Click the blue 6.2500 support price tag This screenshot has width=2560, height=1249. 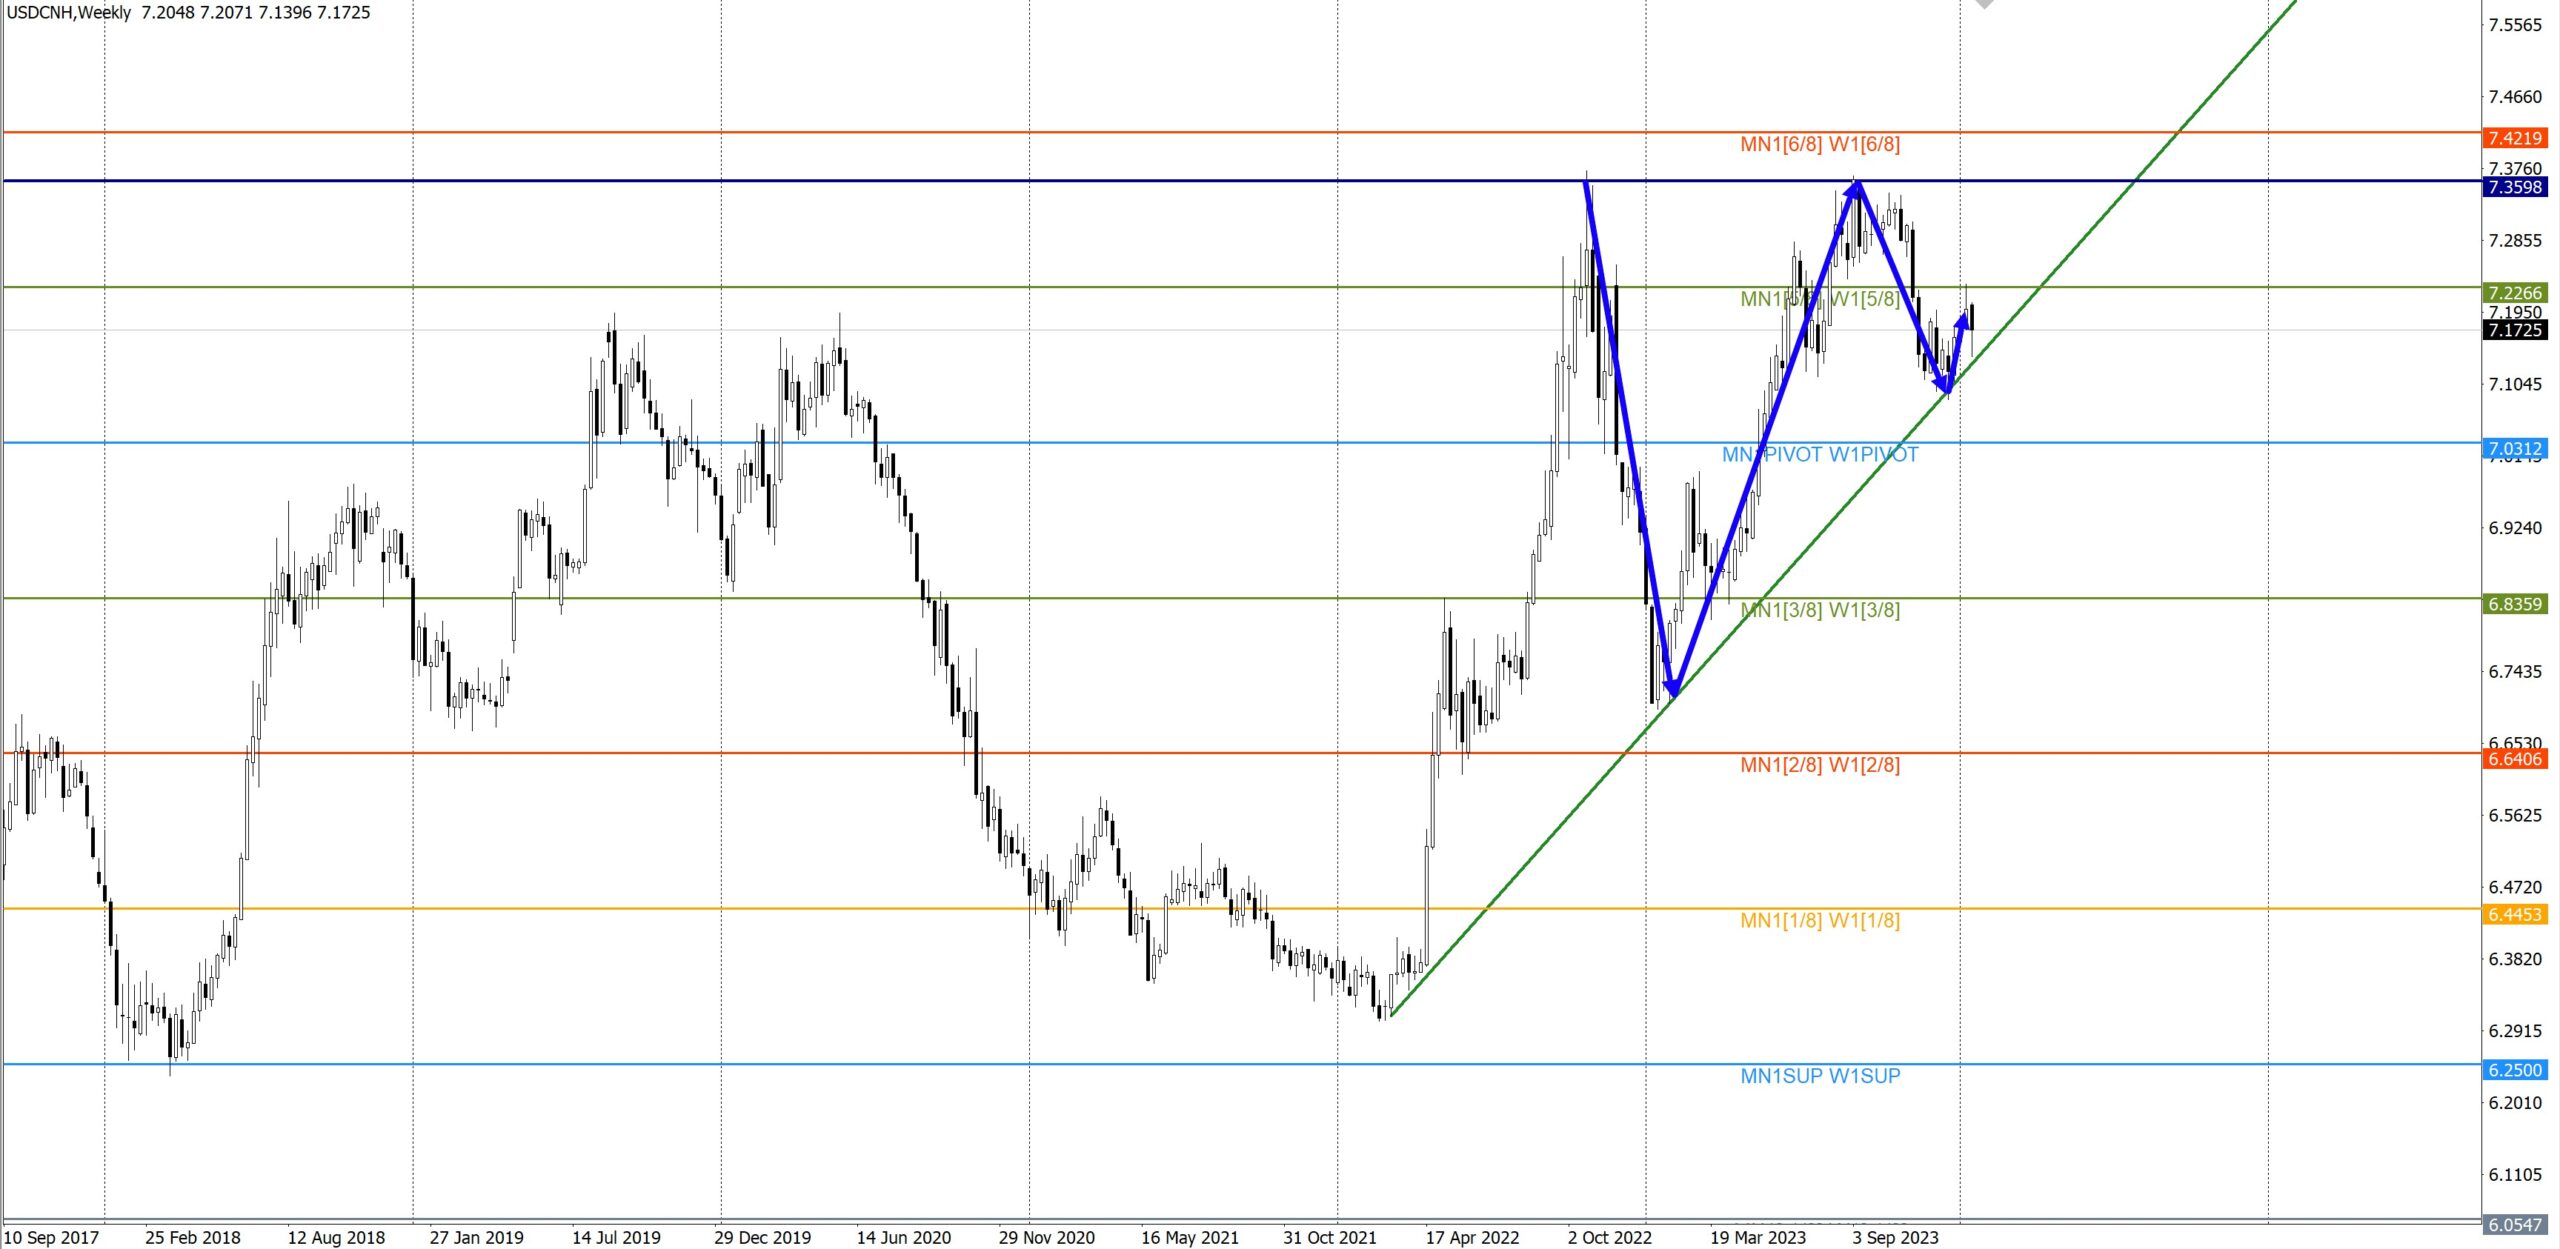coord(2514,1070)
